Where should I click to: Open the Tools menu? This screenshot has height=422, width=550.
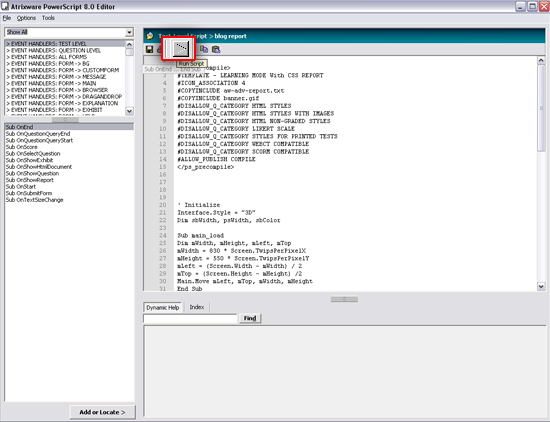click(x=48, y=18)
